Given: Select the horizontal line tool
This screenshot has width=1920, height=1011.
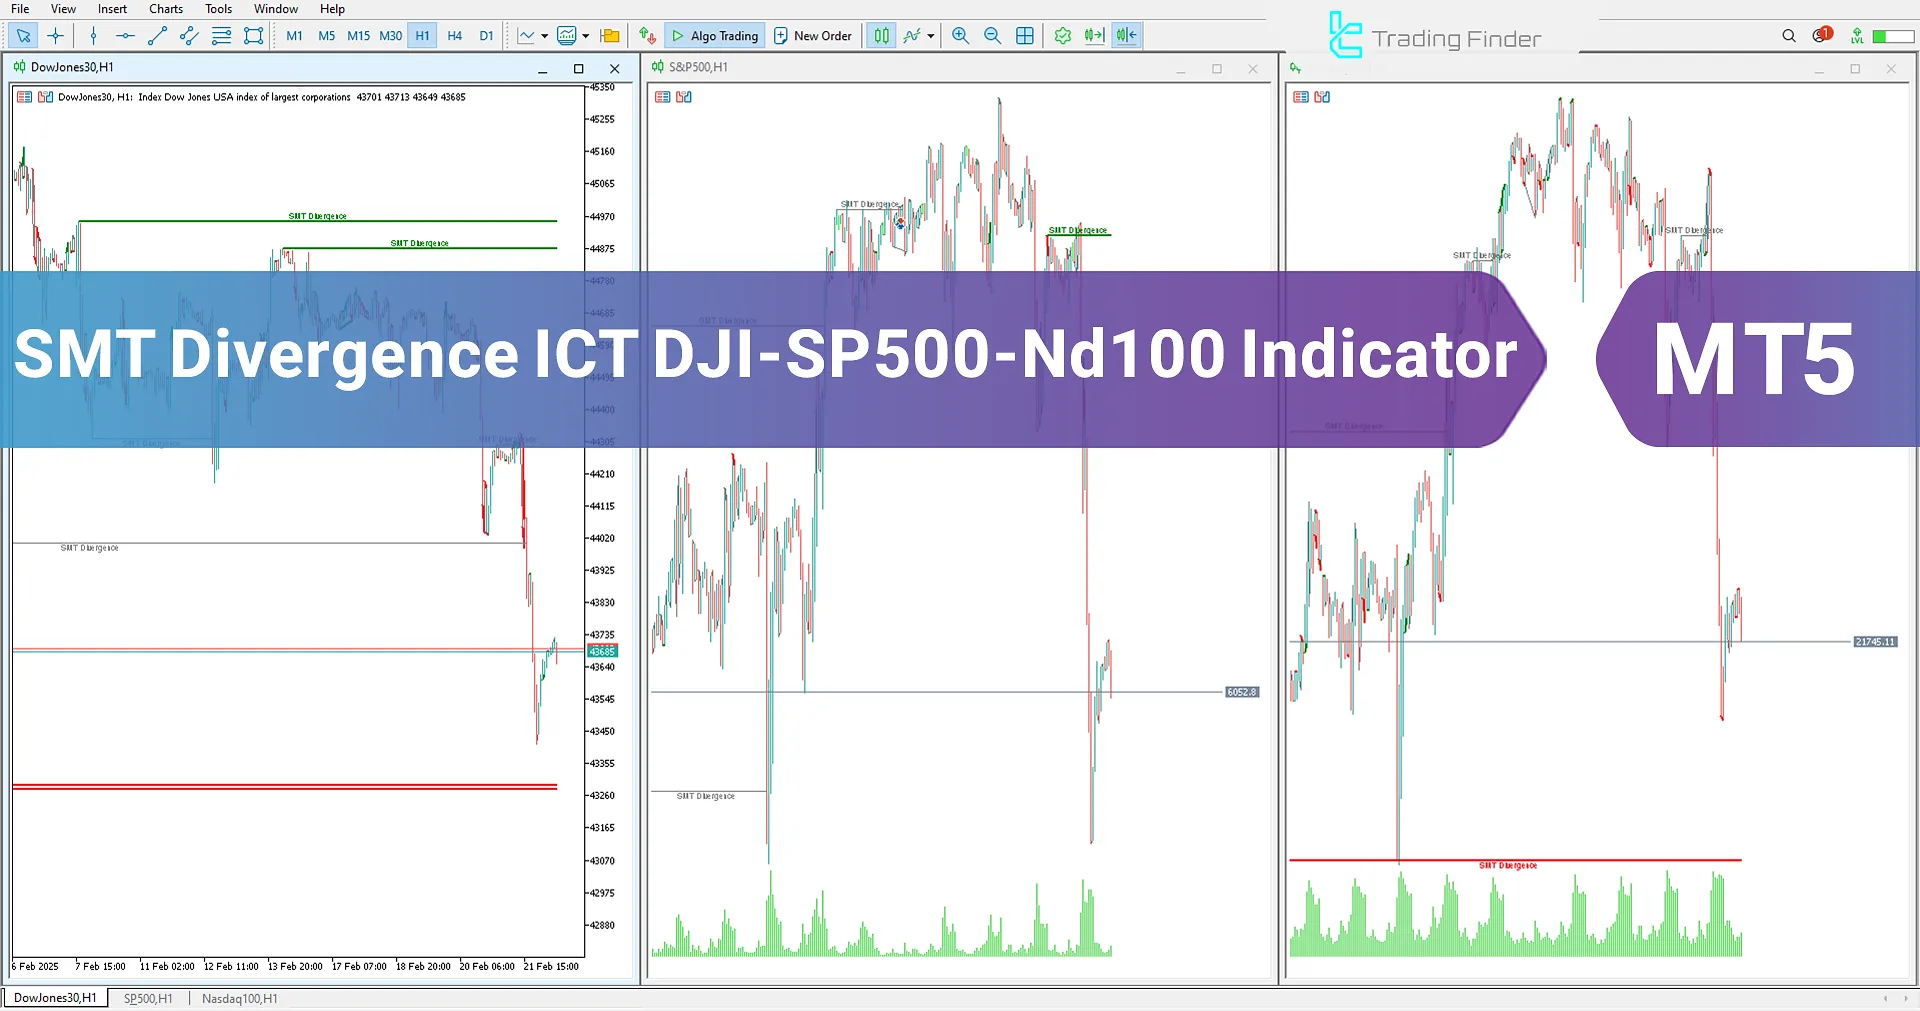Looking at the screenshot, I should coord(125,36).
